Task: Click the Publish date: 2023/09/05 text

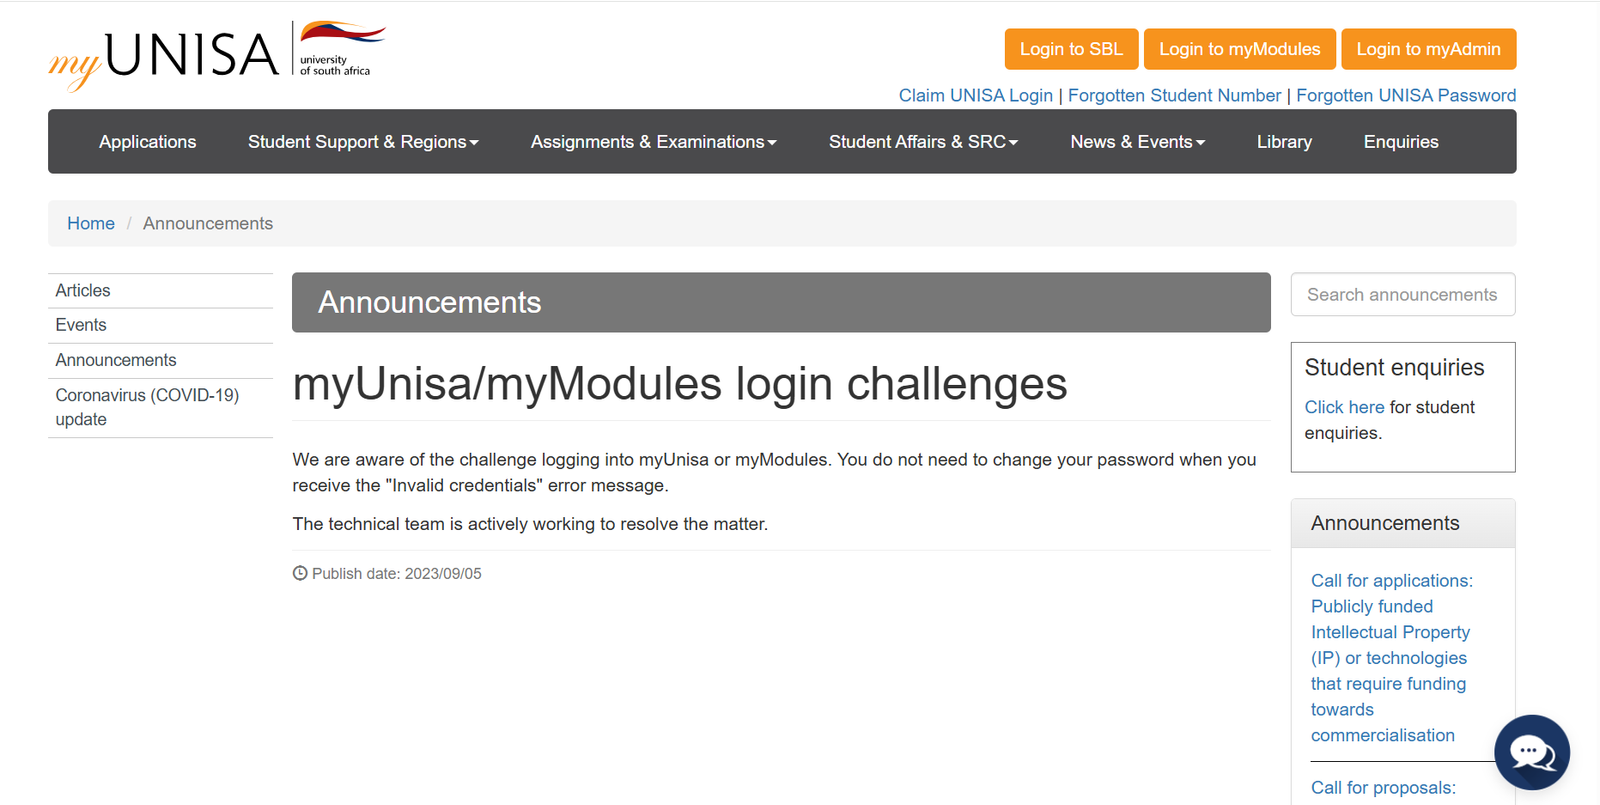Action: pos(396,574)
